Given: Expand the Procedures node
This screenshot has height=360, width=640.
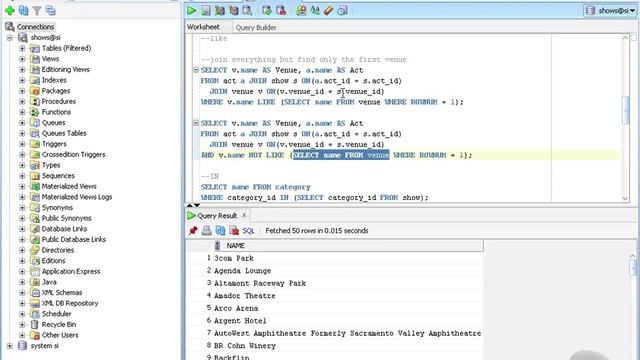Looking at the screenshot, I should (x=22, y=101).
